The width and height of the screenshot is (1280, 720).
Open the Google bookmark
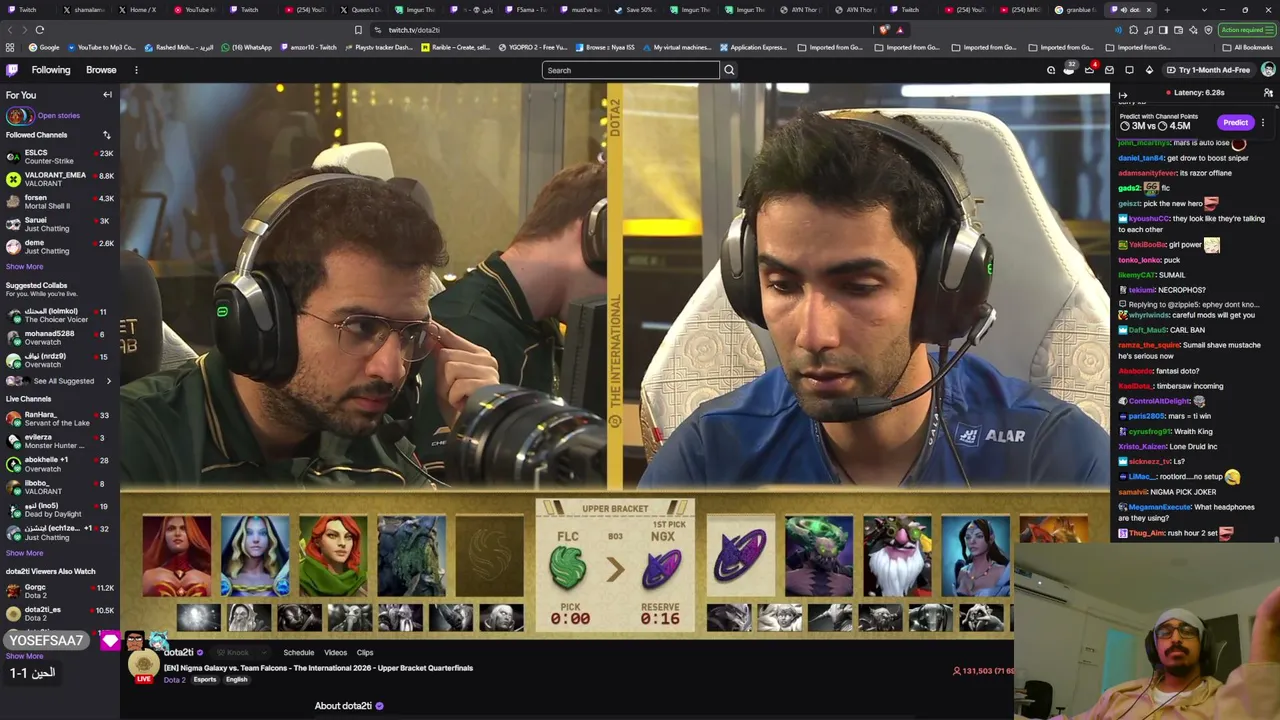click(44, 47)
